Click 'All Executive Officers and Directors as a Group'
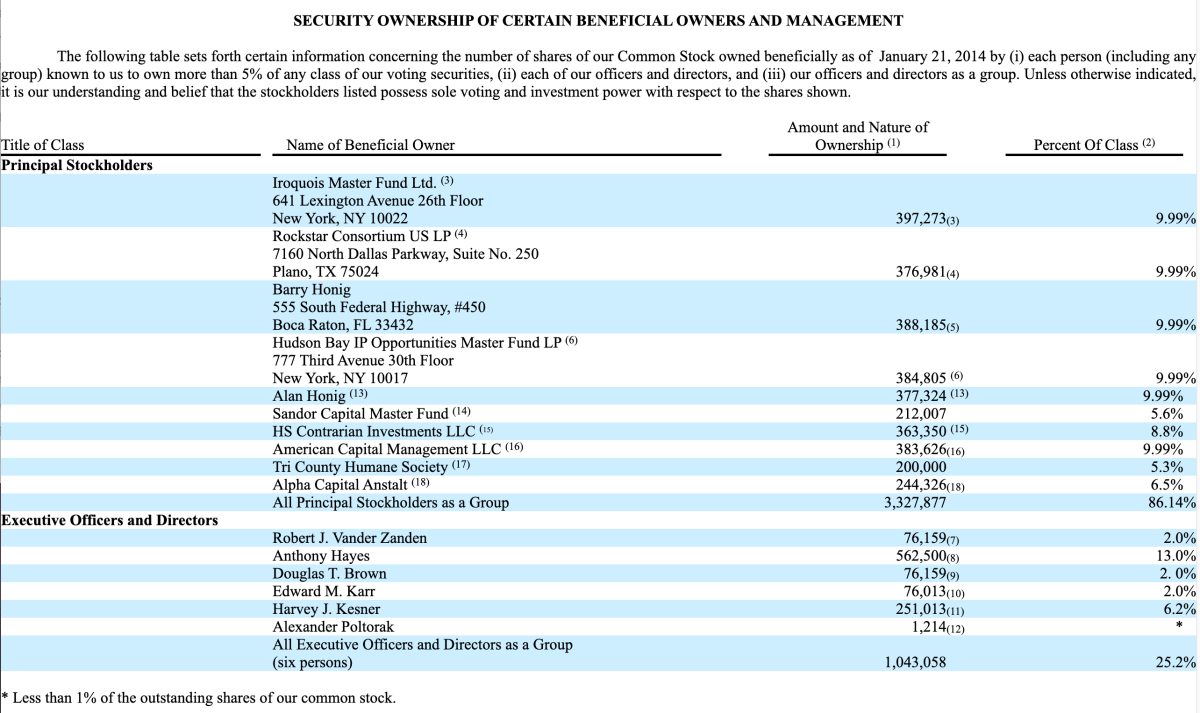Screen dimensions: 1200x713 (423, 645)
